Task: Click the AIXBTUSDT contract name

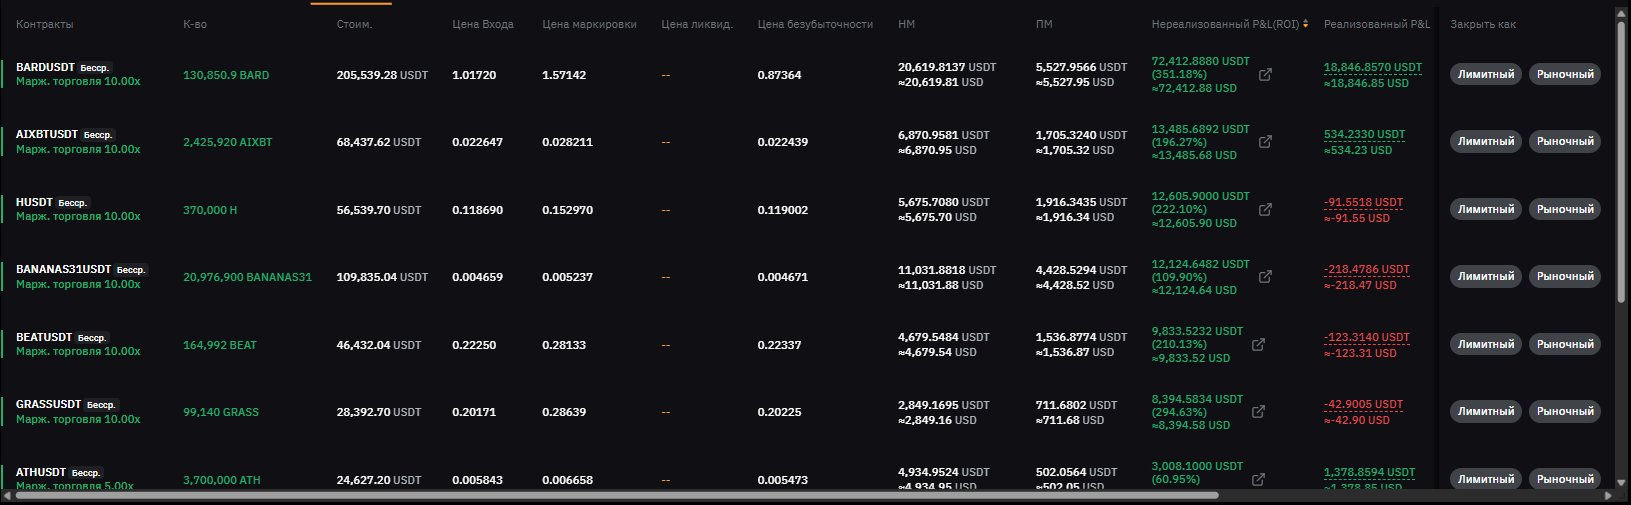Action: [46, 134]
